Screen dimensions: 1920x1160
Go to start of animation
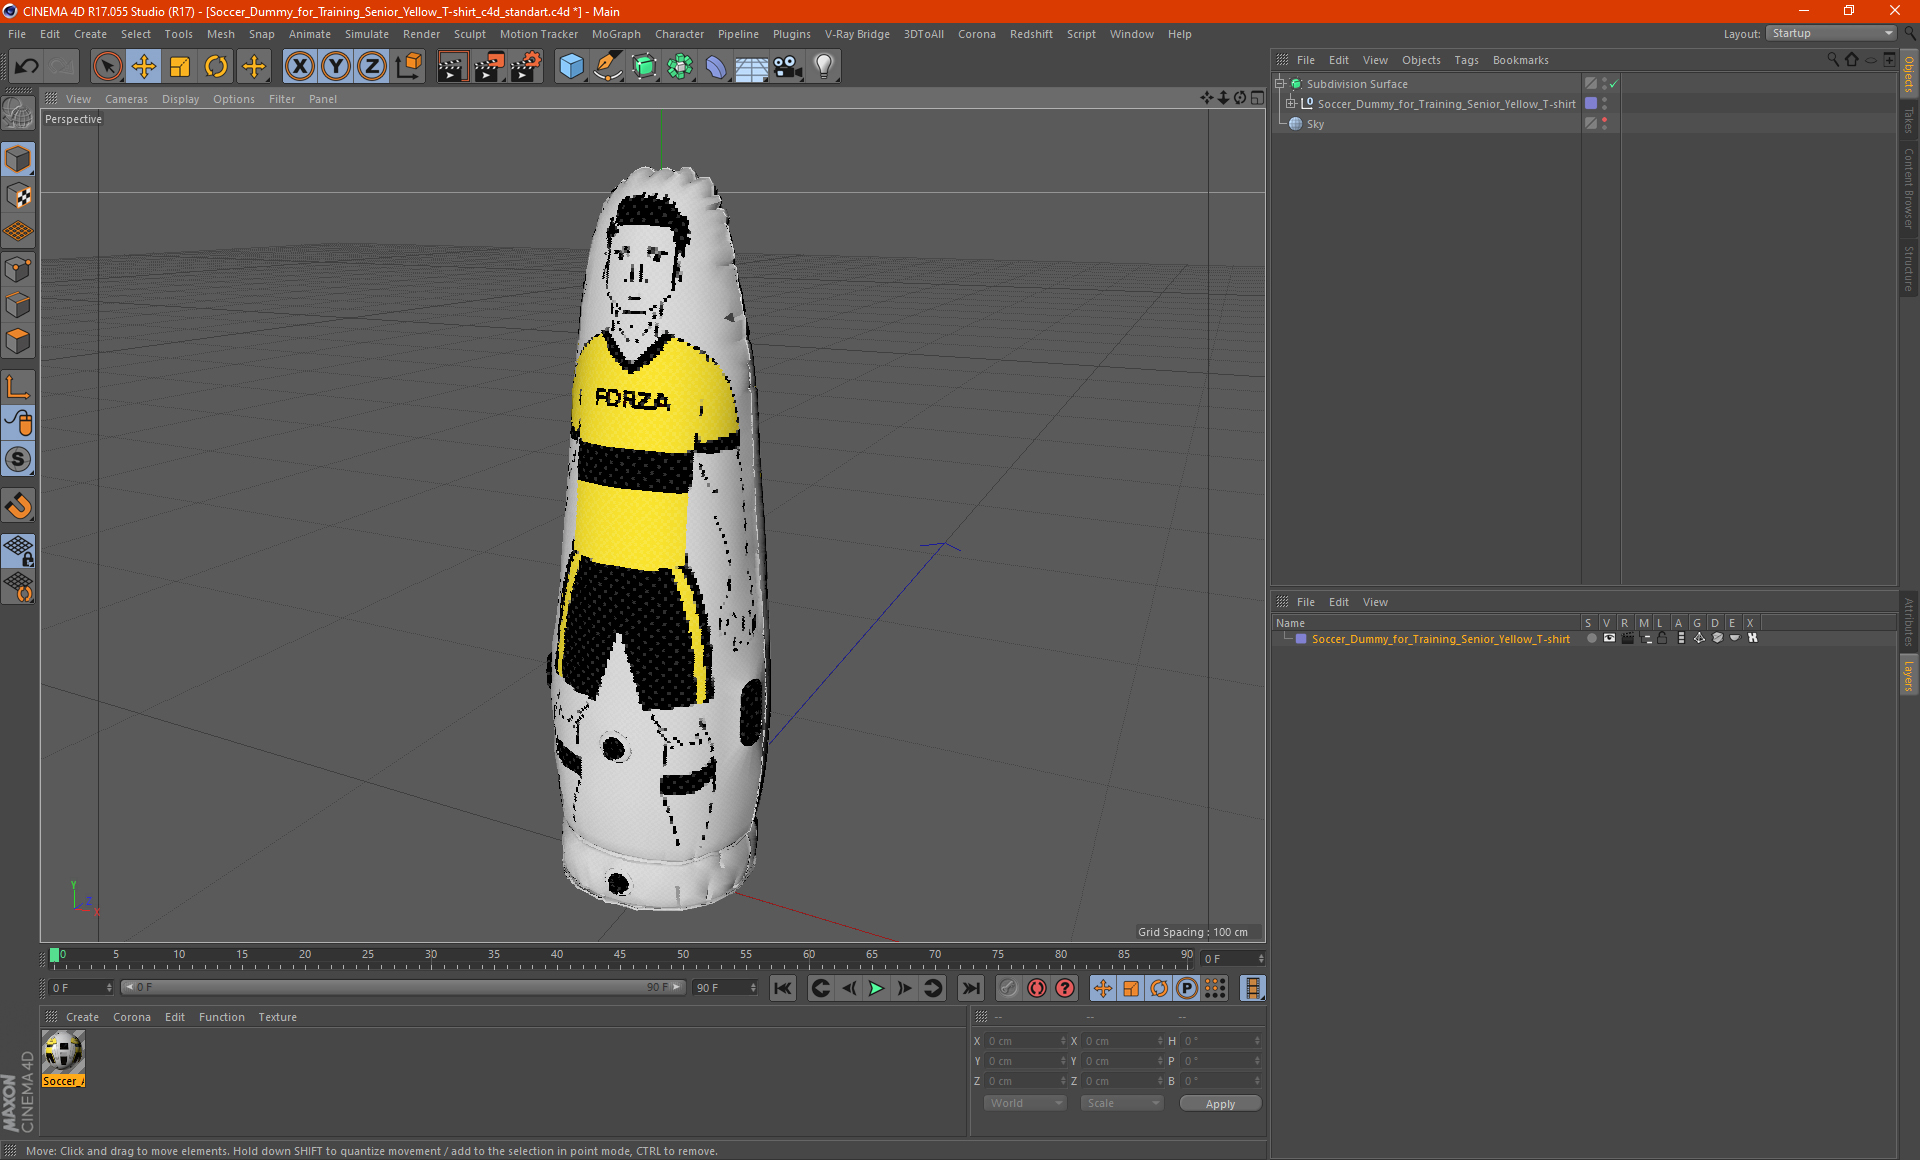(782, 988)
